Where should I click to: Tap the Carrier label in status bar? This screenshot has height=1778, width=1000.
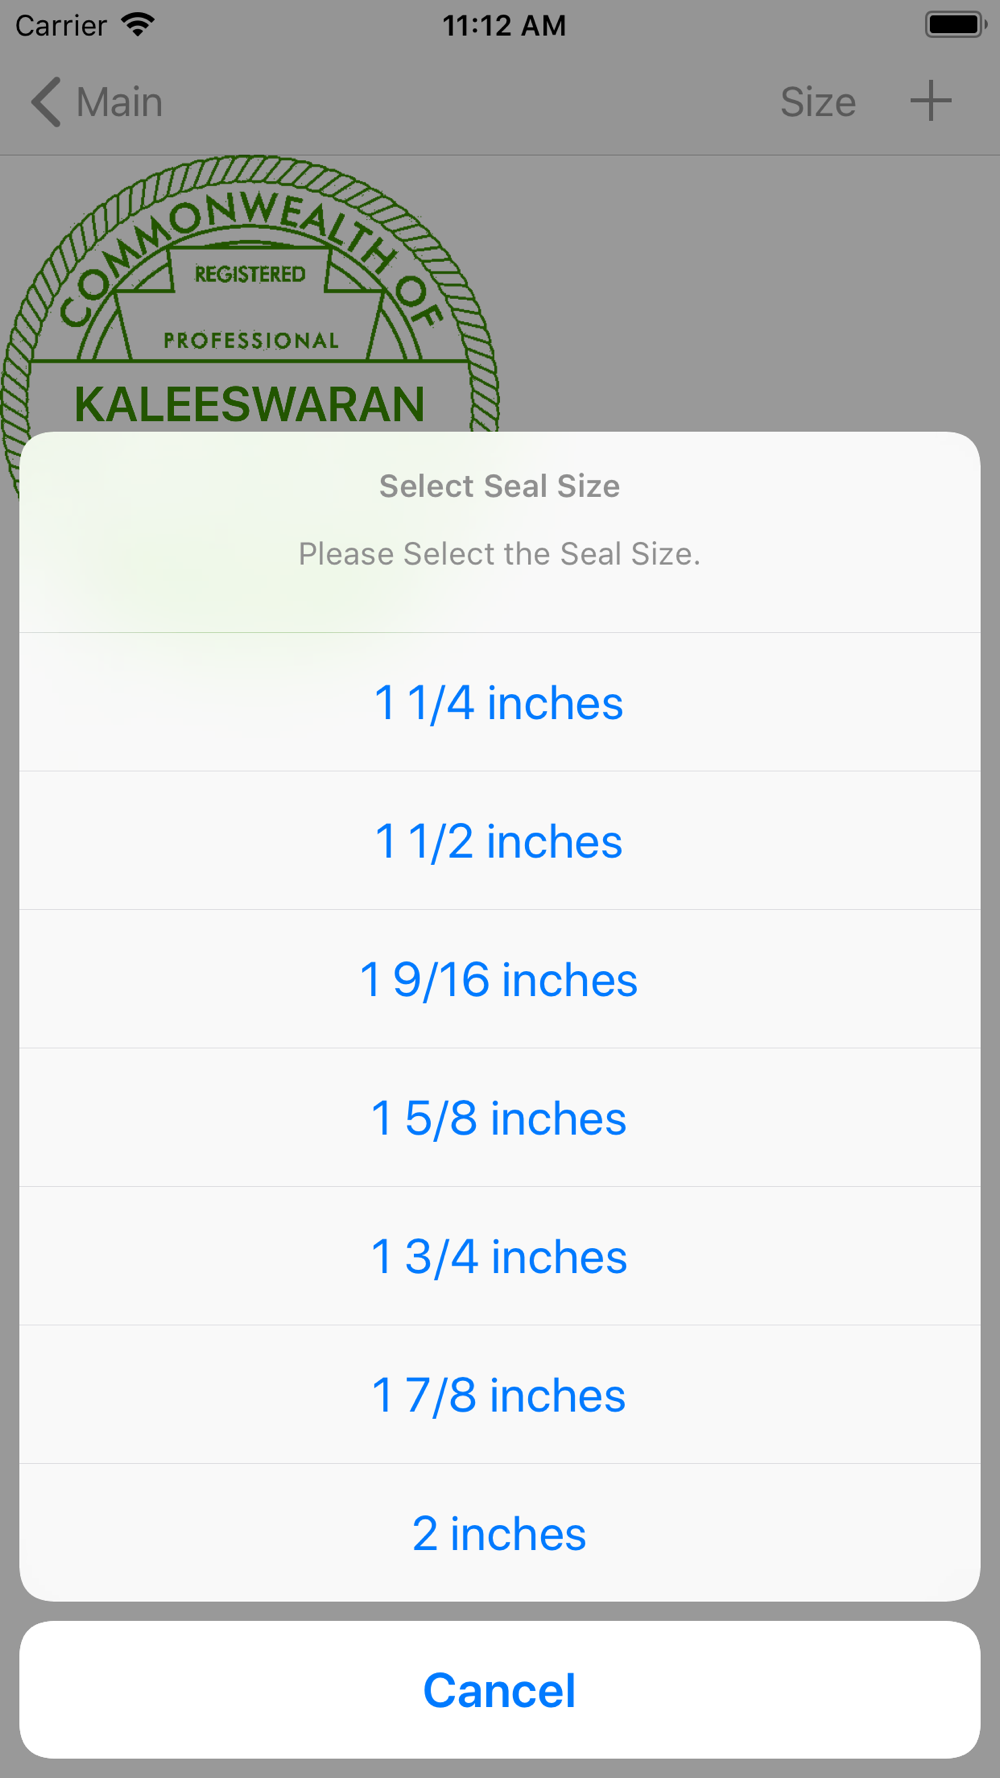tap(61, 25)
